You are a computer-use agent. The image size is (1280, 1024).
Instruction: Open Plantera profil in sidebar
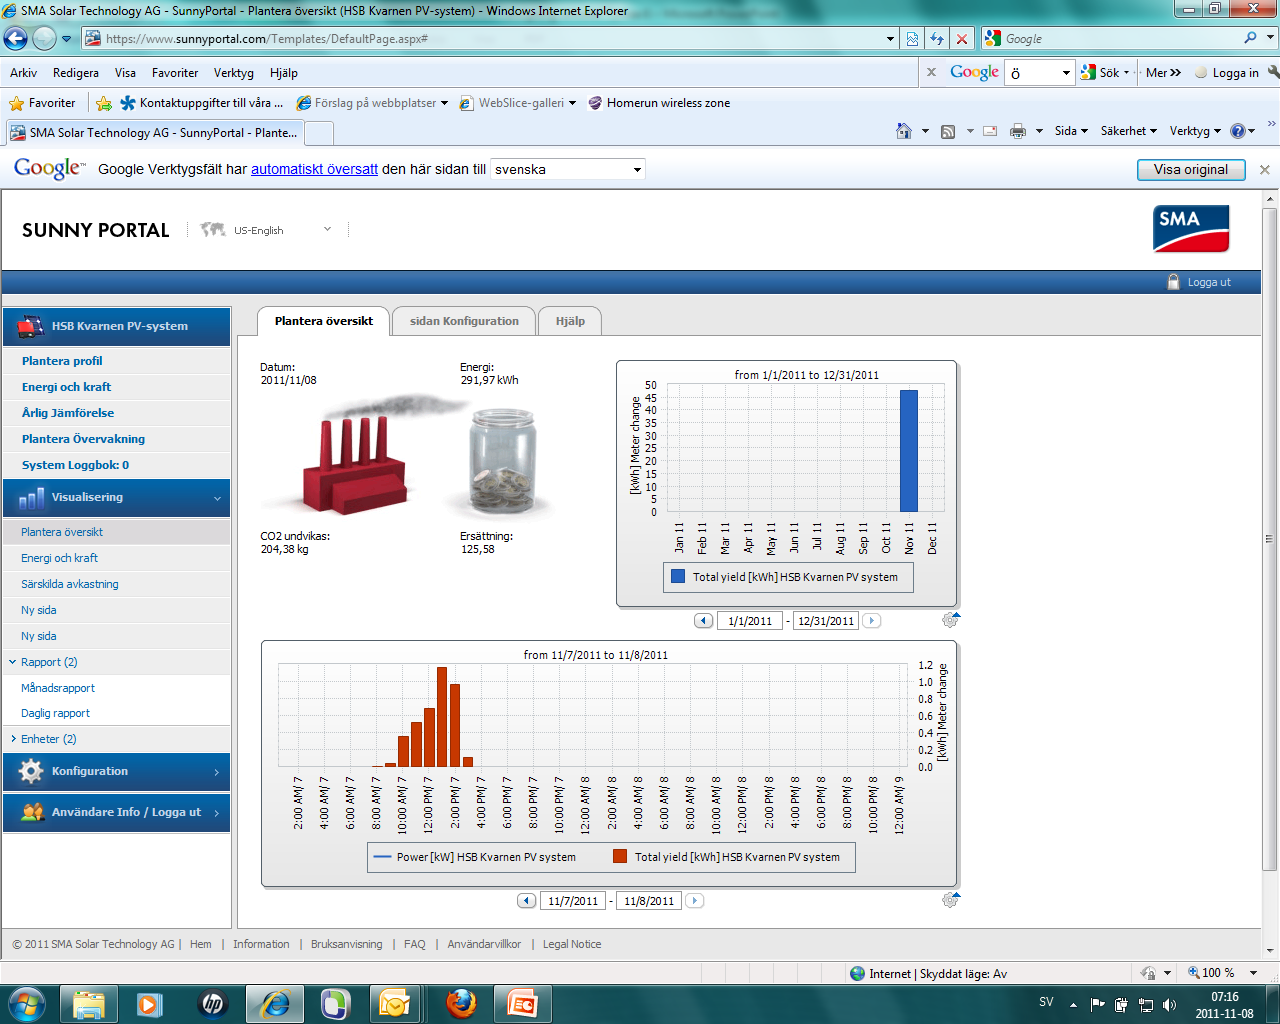[62, 361]
